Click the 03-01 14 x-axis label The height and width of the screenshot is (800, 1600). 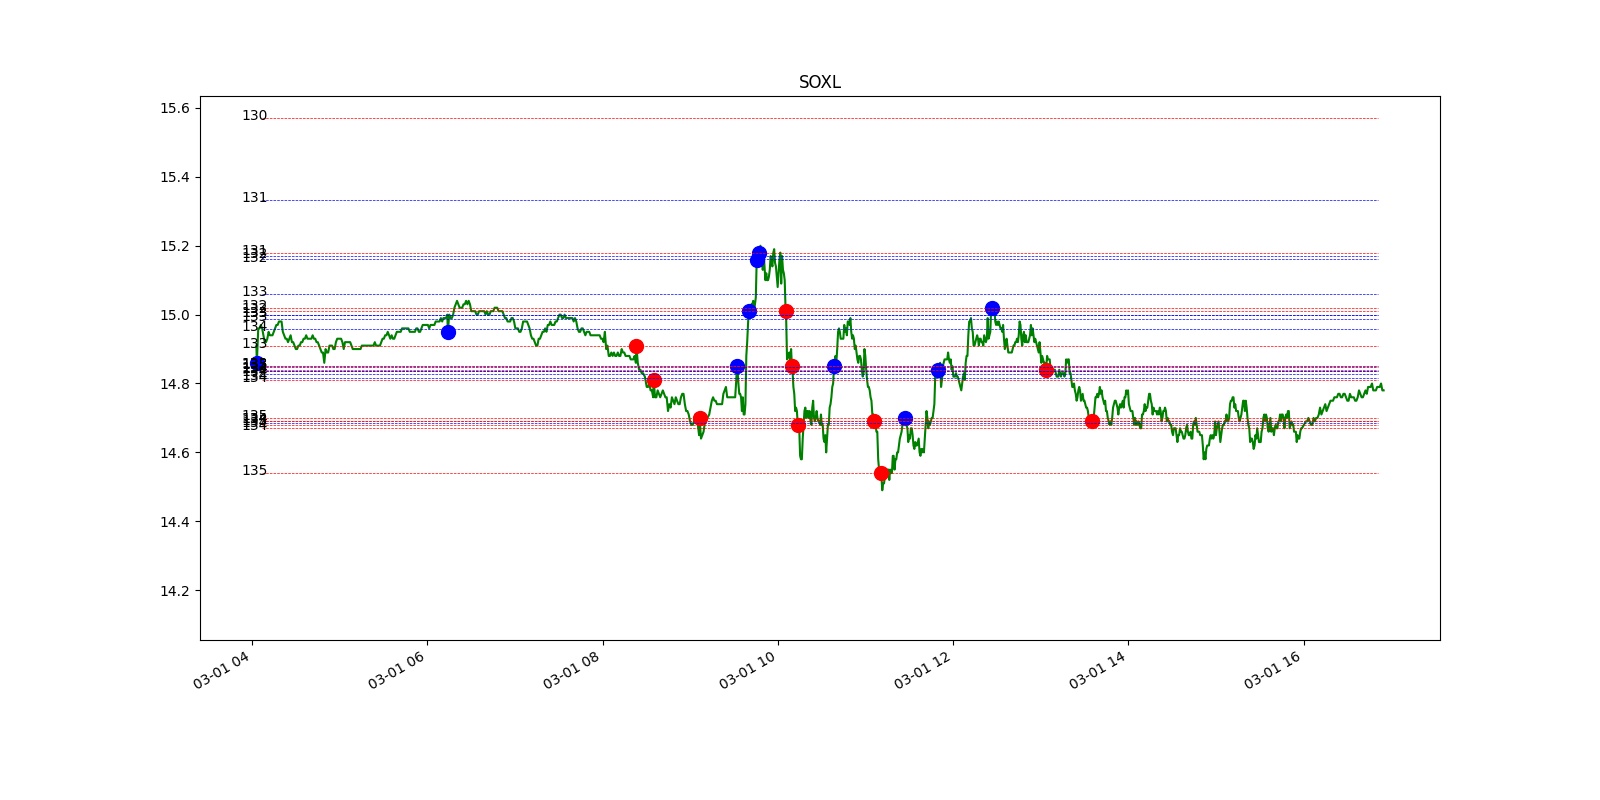[x=1097, y=670]
